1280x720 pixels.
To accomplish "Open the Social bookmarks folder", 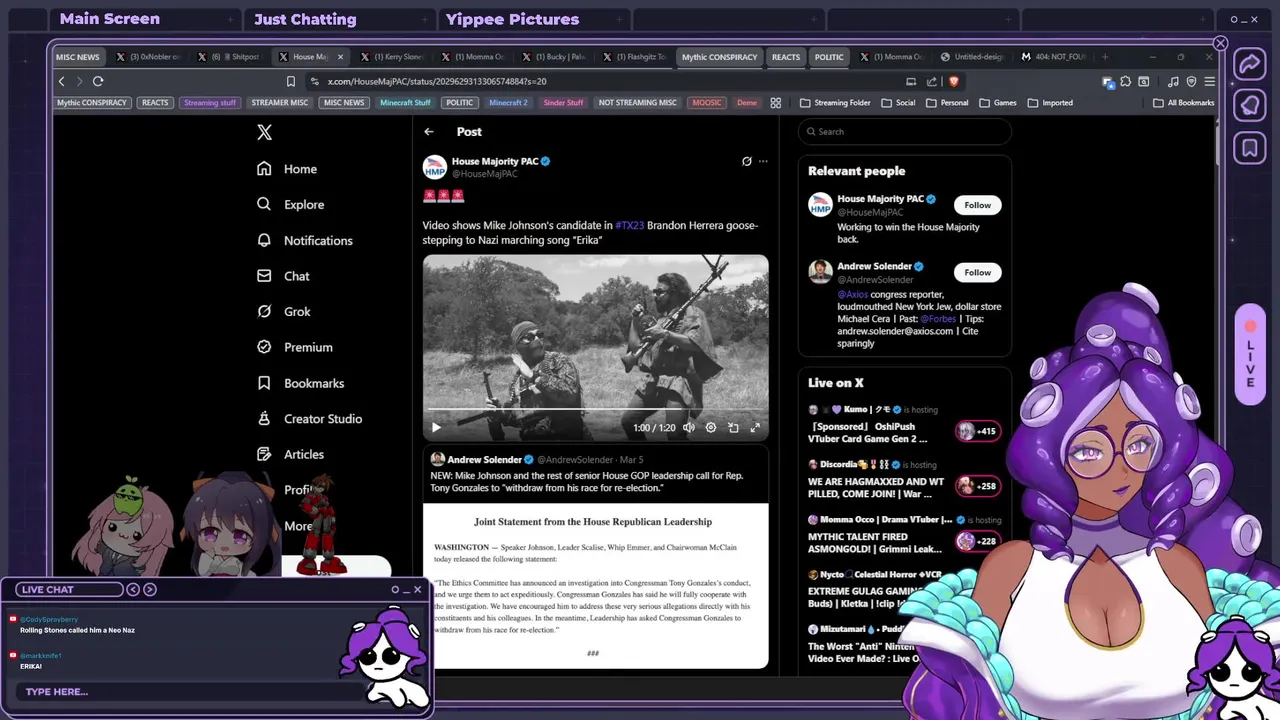I will point(898,102).
